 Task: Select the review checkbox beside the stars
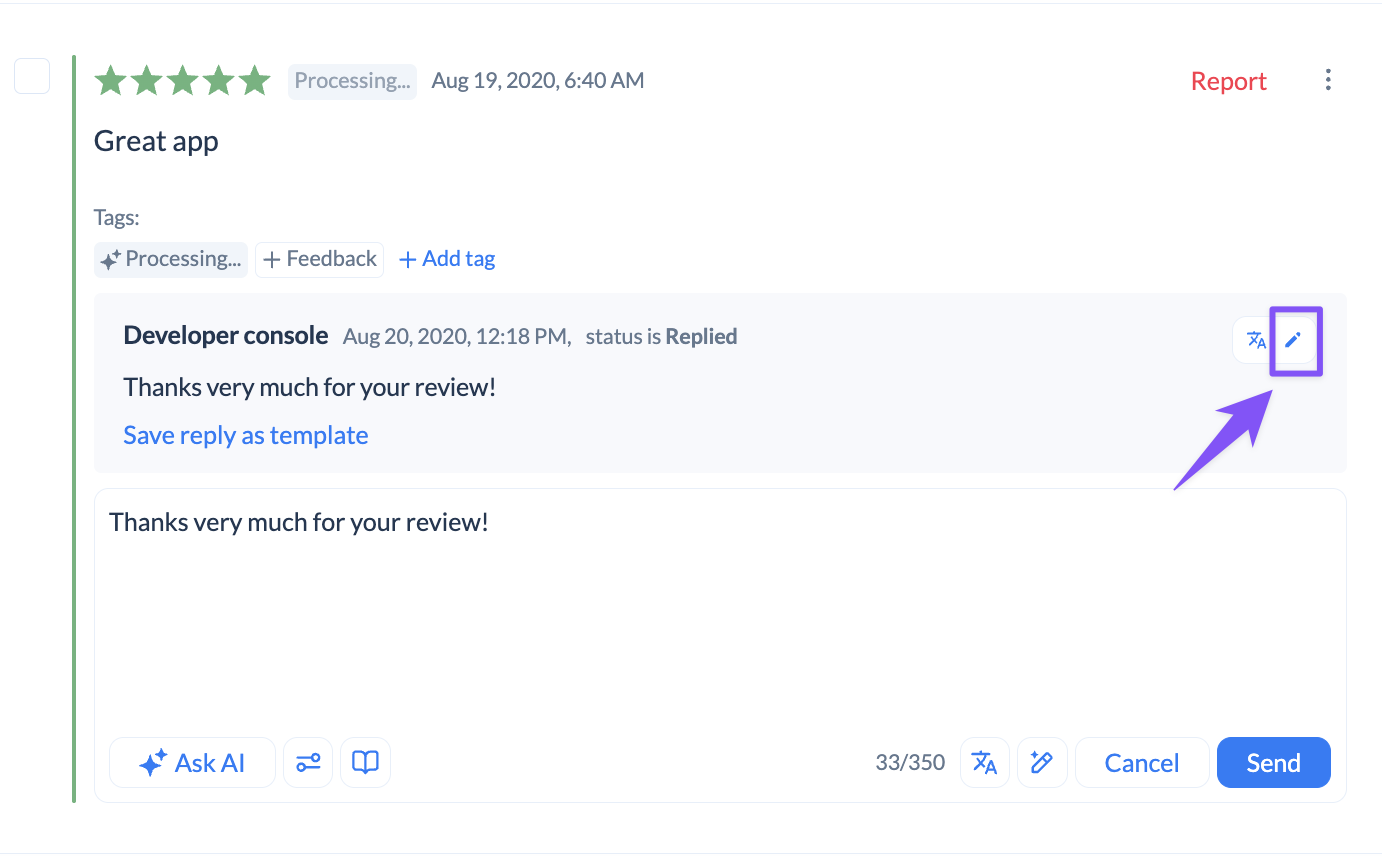coord(32,76)
